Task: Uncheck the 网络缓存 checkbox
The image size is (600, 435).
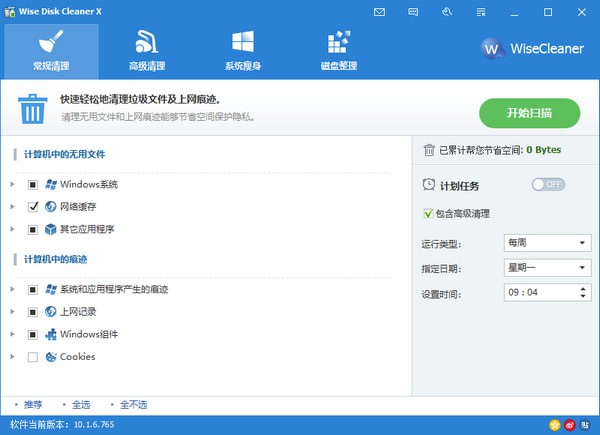Action: click(33, 207)
